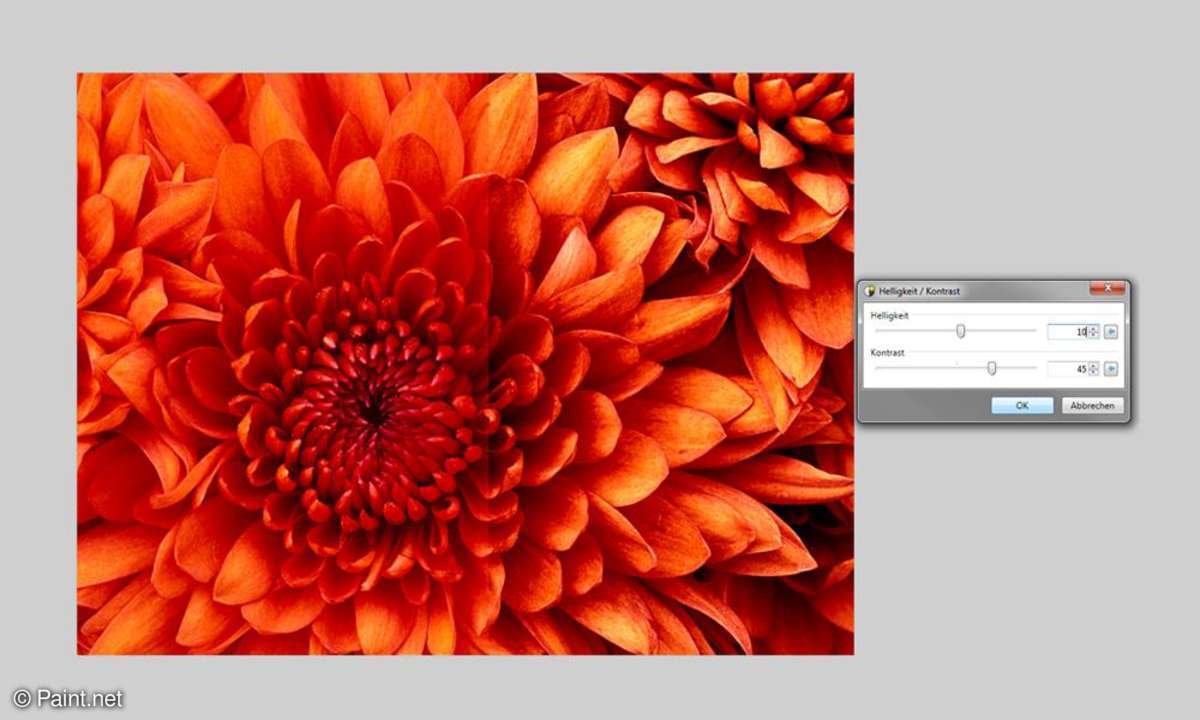Viewport: 1200px width, 720px height.
Task: Confirm adjustments with the OK button
Action: (1021, 406)
